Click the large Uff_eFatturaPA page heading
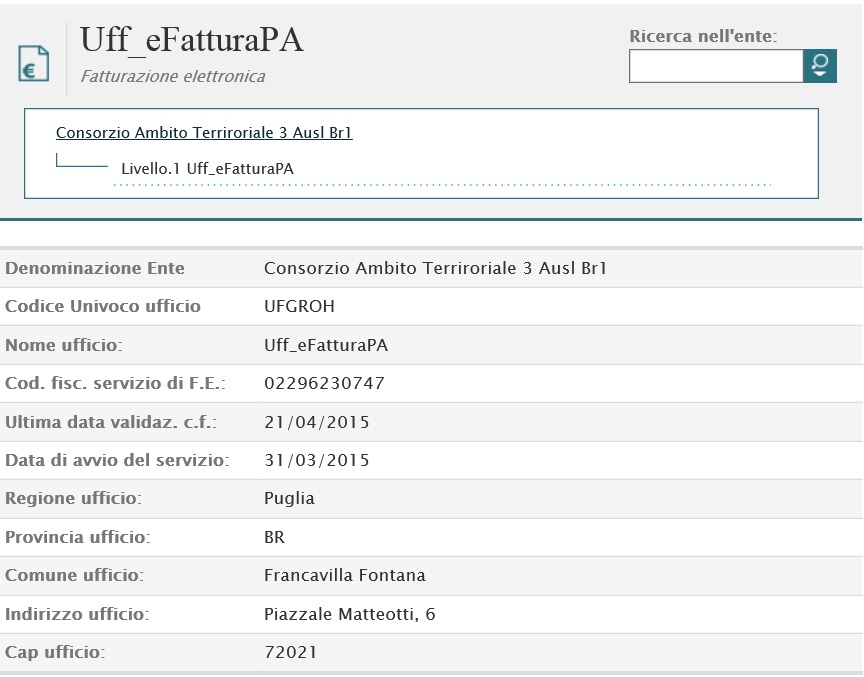This screenshot has width=864, height=677. [191, 40]
